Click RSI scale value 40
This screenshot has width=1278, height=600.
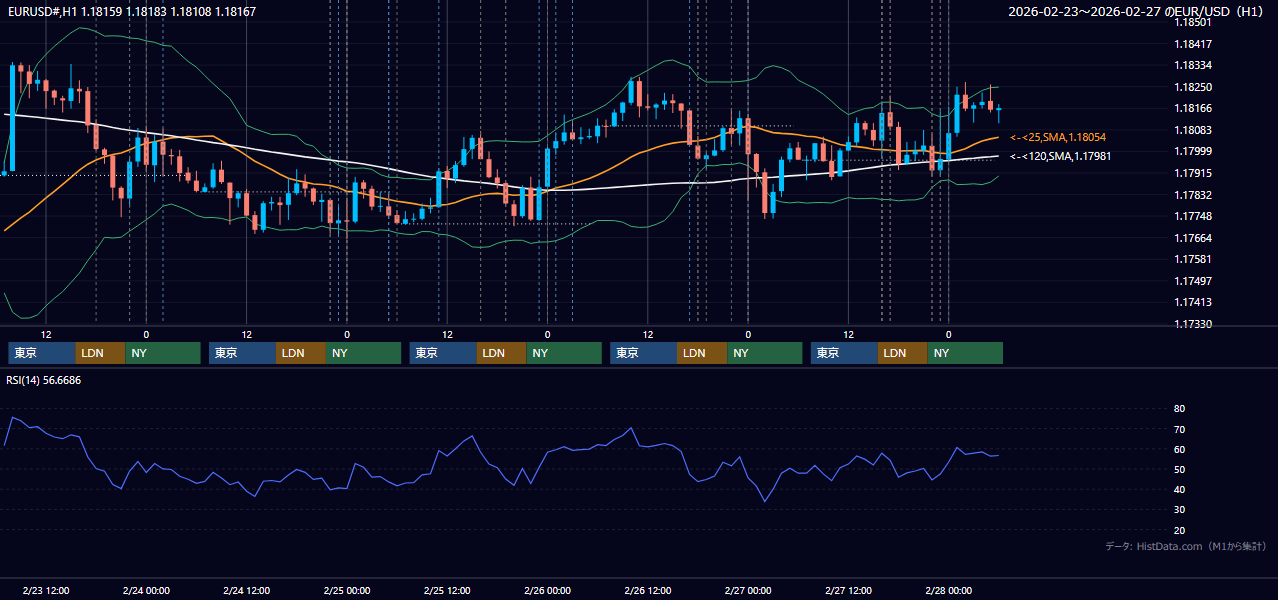pos(1179,489)
